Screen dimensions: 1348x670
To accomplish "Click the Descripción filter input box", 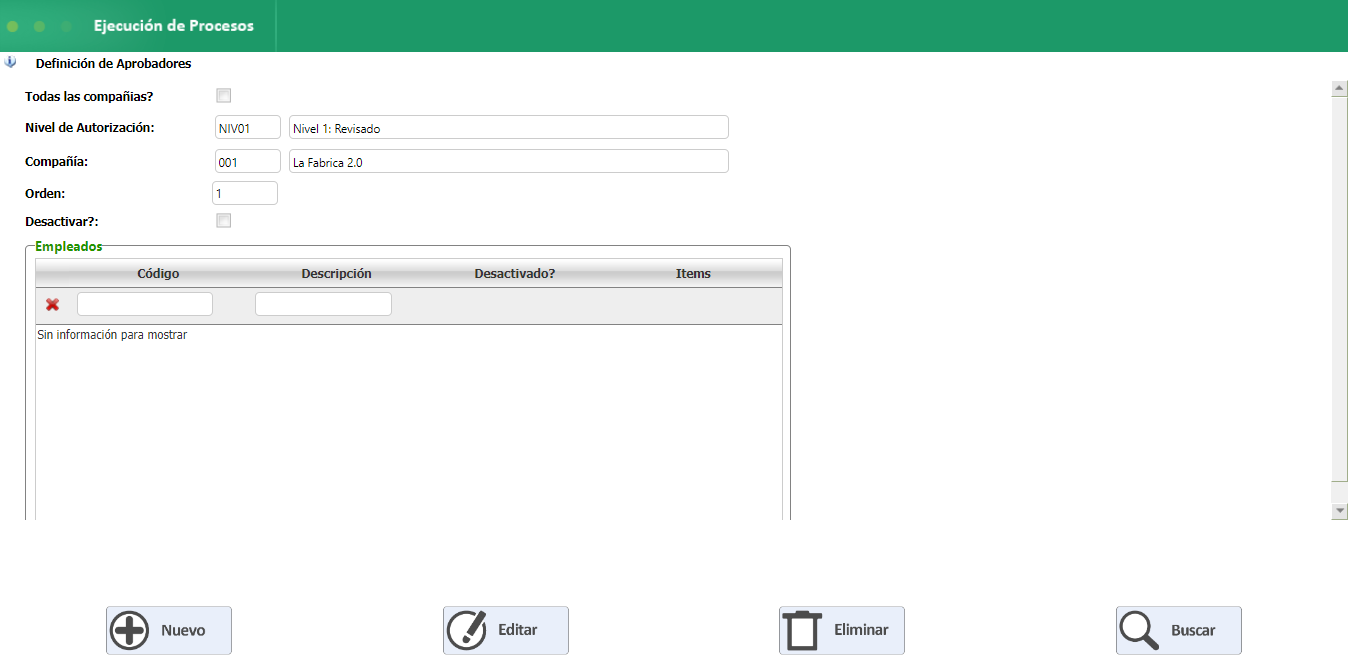I will pos(323,304).
